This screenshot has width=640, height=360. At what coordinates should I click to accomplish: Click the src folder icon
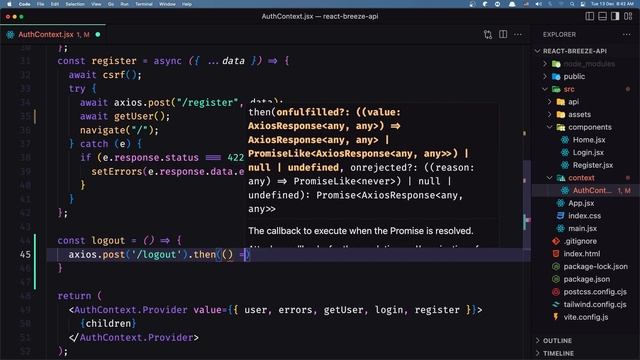[x=556, y=89]
